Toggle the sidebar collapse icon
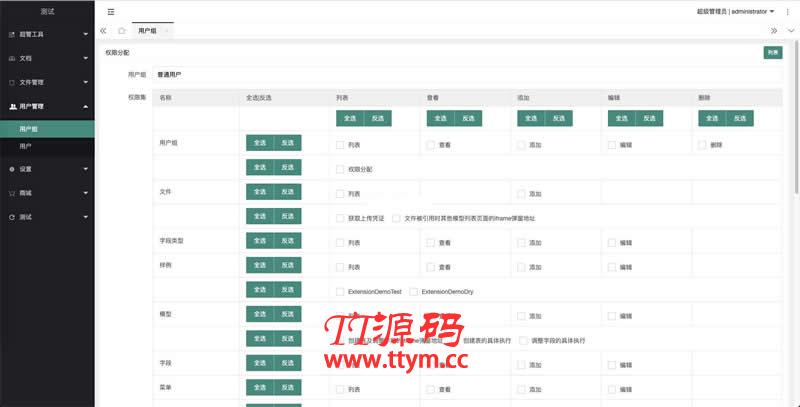 (111, 12)
